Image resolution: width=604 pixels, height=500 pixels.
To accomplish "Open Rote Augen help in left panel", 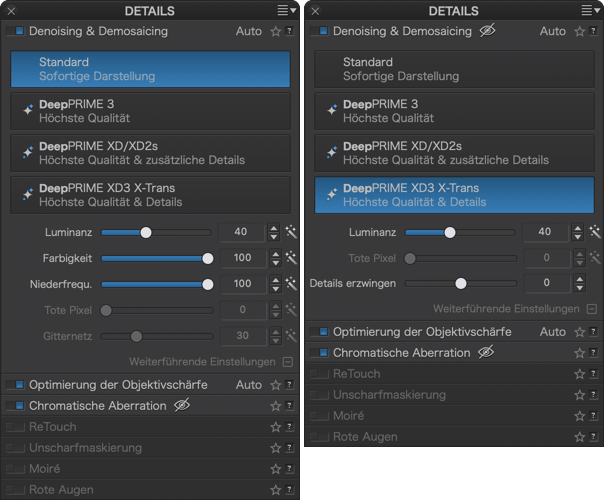I will tap(289, 489).
